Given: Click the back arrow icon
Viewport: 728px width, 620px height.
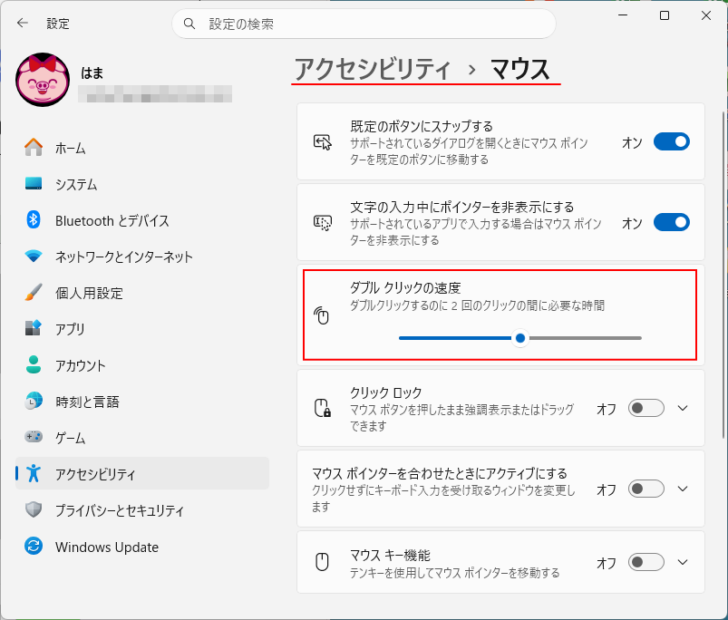Looking at the screenshot, I should point(22,23).
